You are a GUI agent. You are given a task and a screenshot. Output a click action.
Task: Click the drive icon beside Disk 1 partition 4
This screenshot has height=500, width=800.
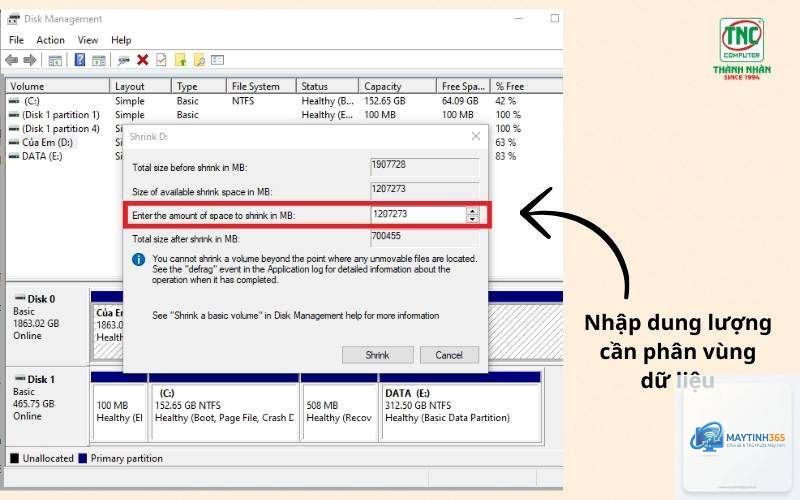(14, 129)
